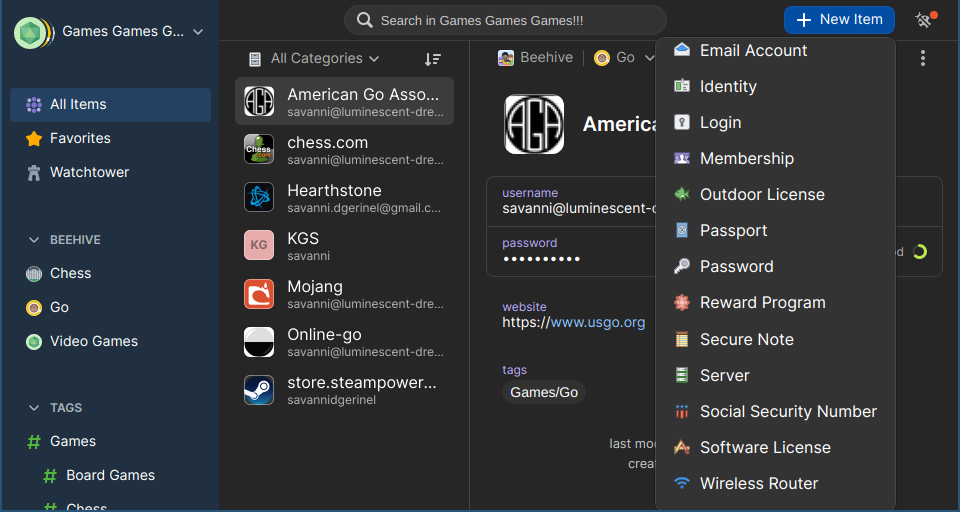Choose Secure Note from new item menu
The width and height of the screenshot is (960, 512).
click(775, 339)
